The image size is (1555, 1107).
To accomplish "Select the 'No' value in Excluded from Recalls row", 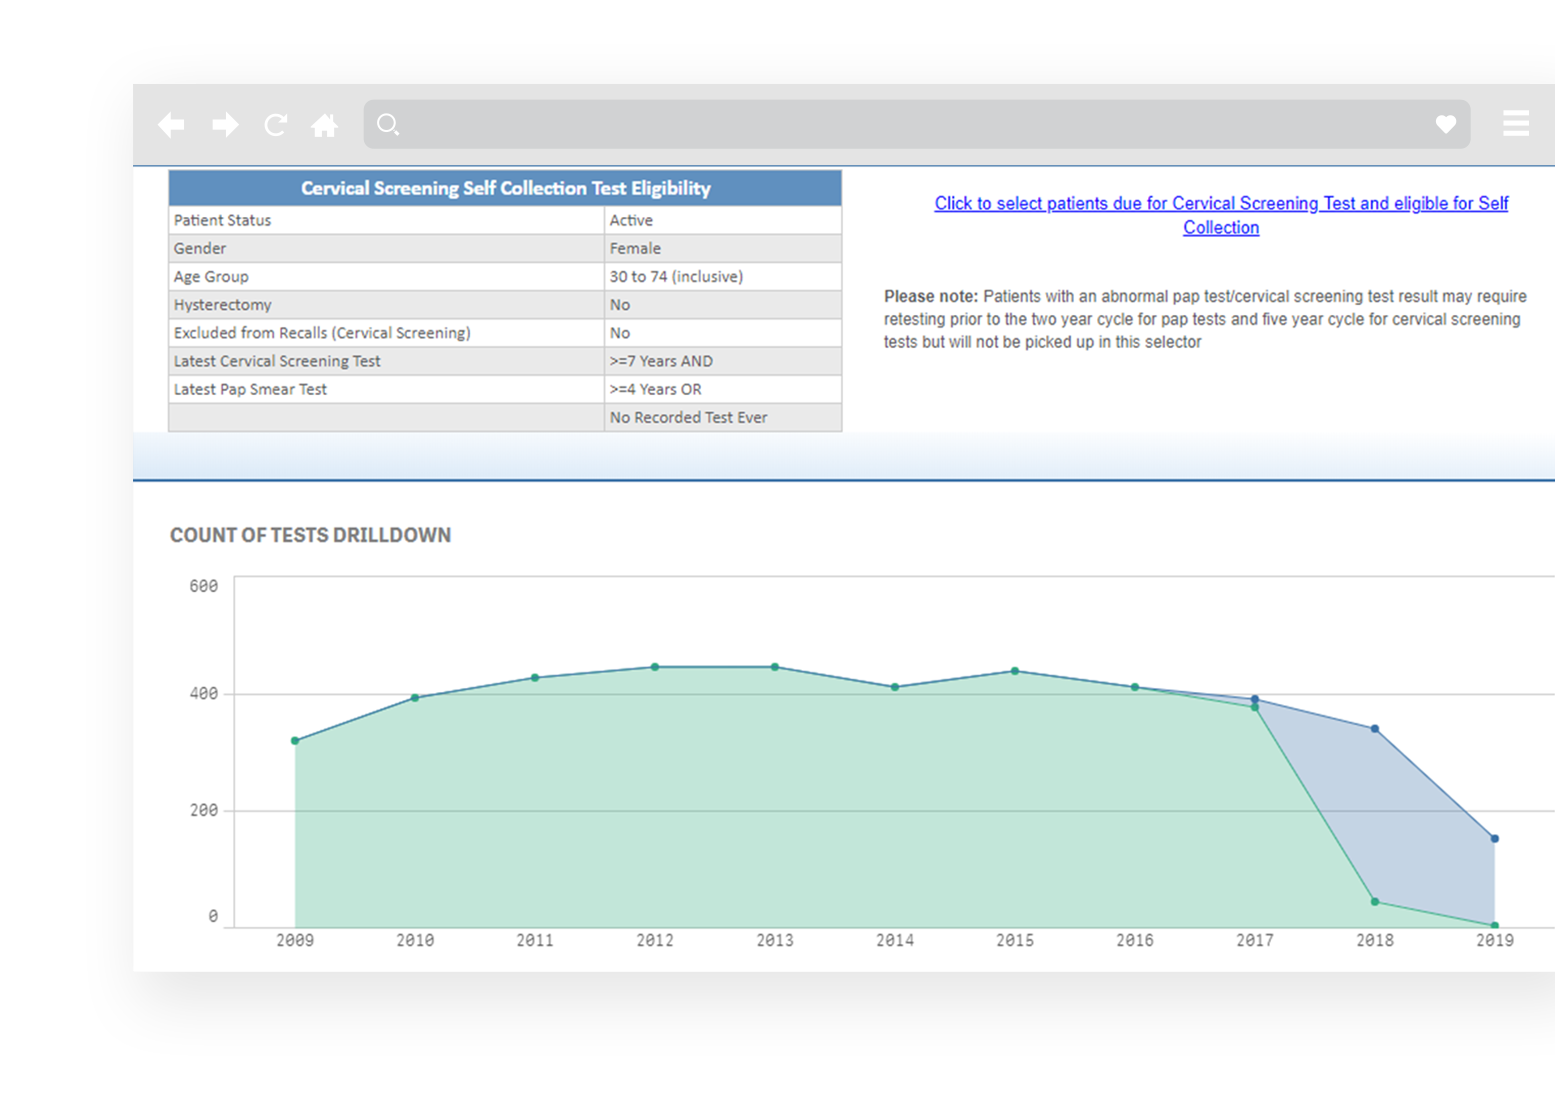I will pyautogui.click(x=620, y=333).
